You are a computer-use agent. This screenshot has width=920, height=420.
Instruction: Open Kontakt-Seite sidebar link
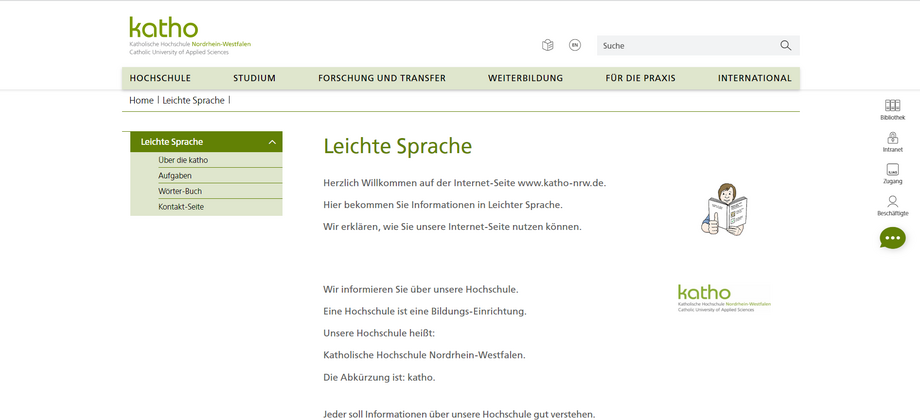click(x=181, y=207)
